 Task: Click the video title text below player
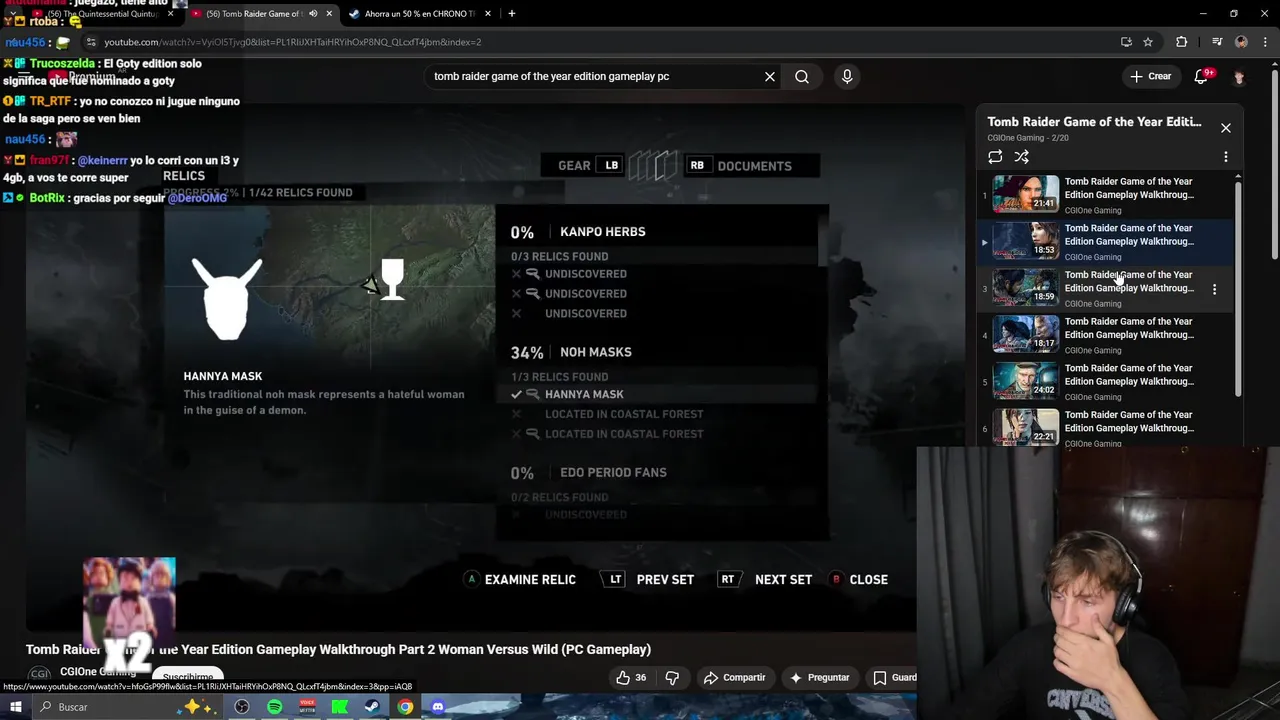pos(338,650)
